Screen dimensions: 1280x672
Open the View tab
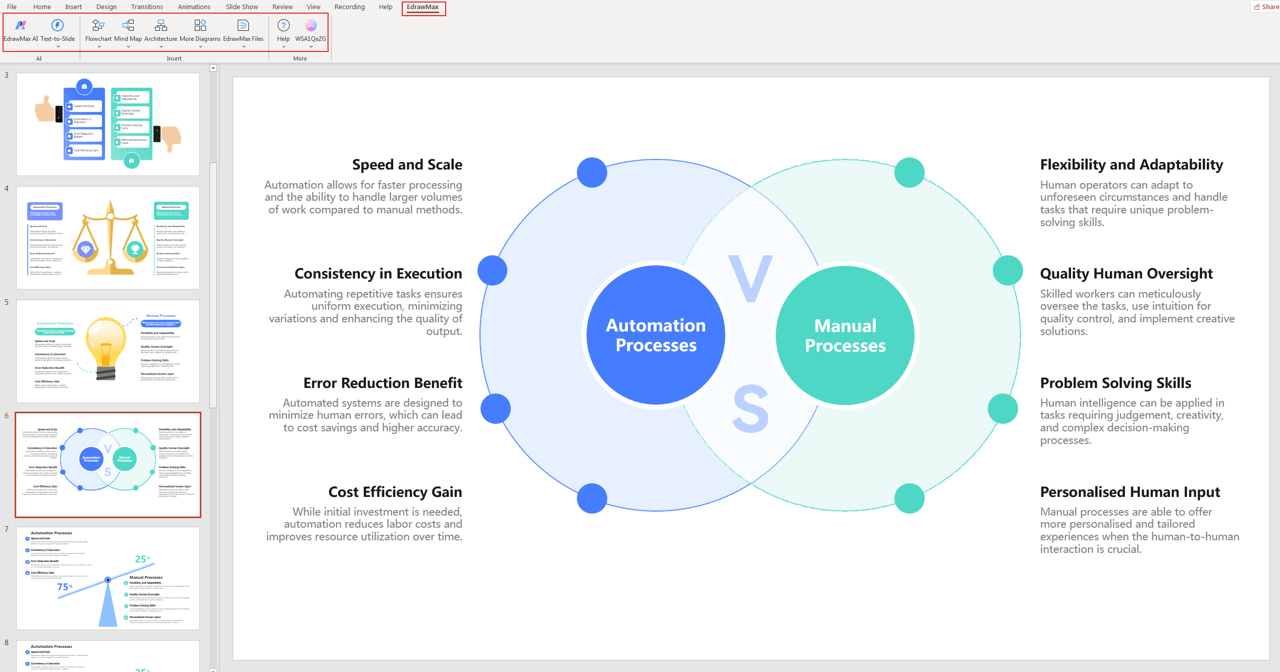pyautogui.click(x=314, y=7)
